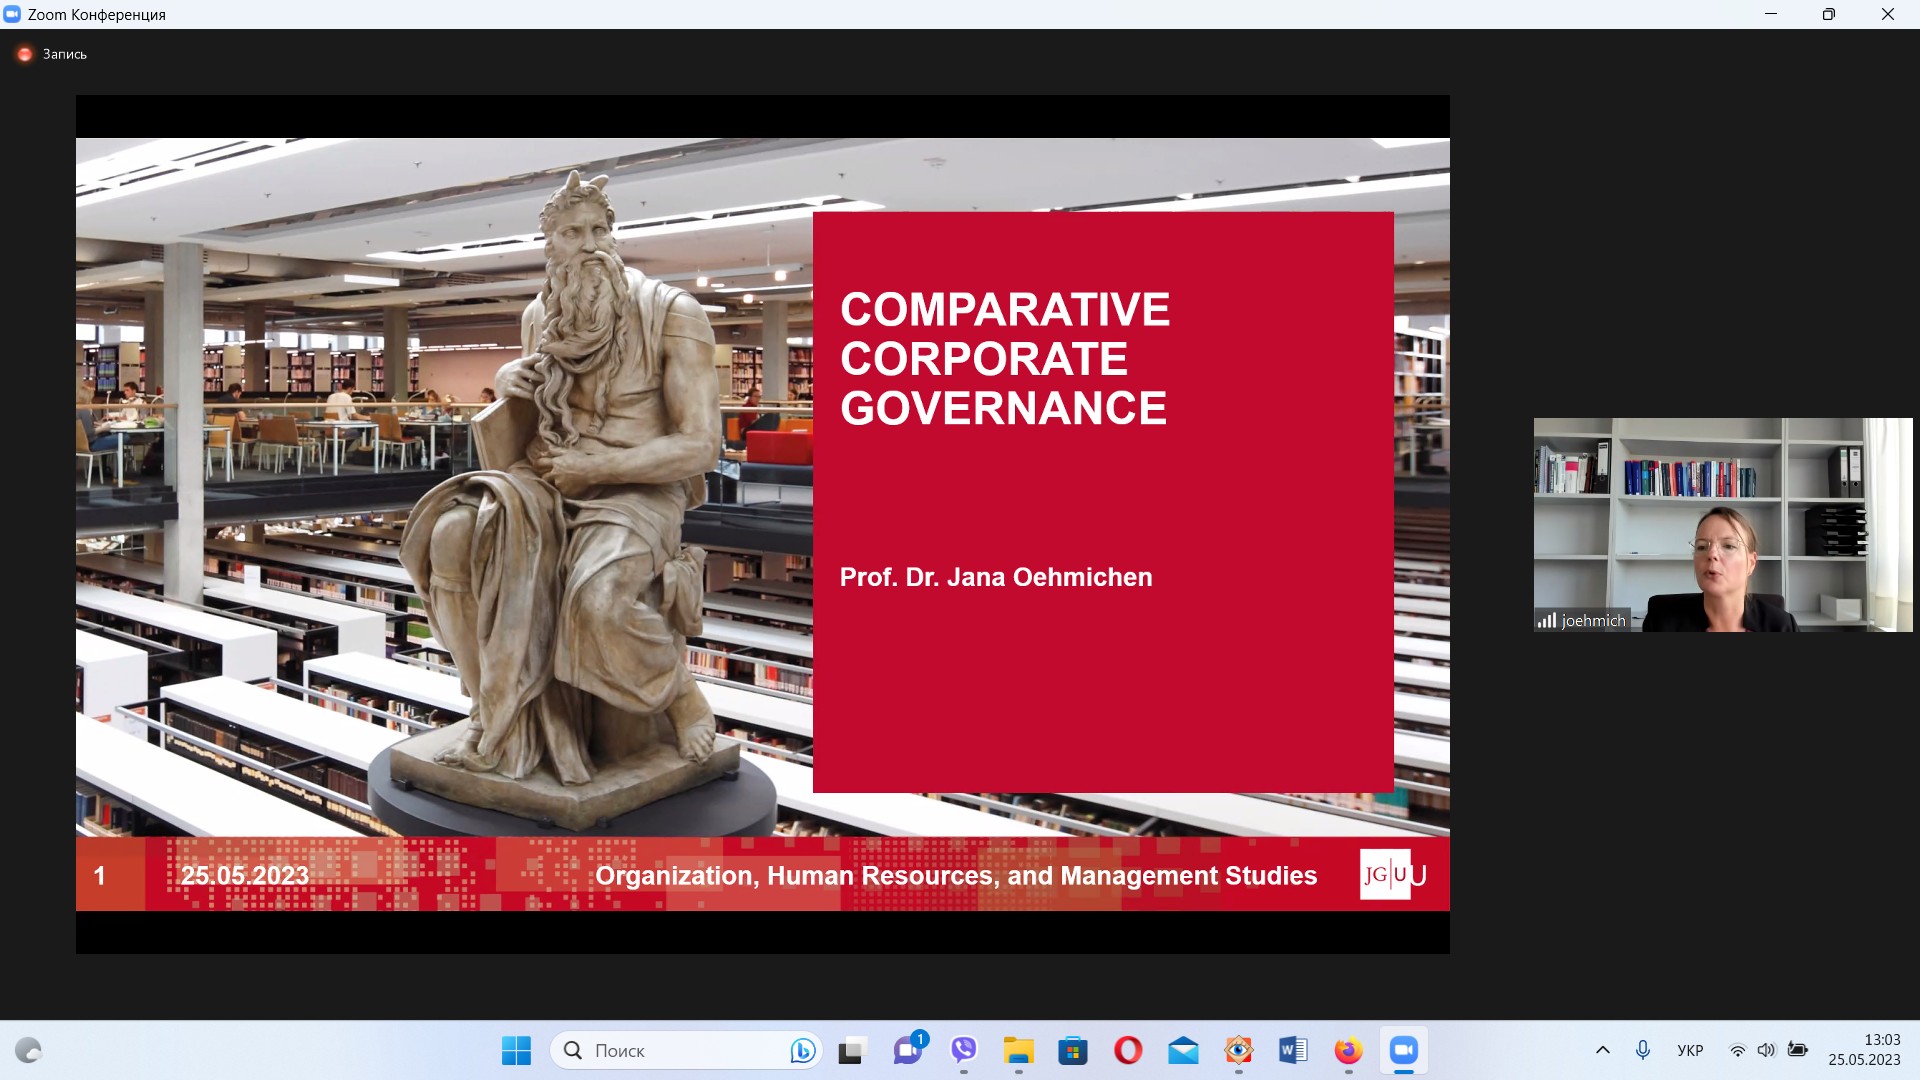Open Word from the taskbar
This screenshot has height=1080, width=1920.
[x=1293, y=1050]
